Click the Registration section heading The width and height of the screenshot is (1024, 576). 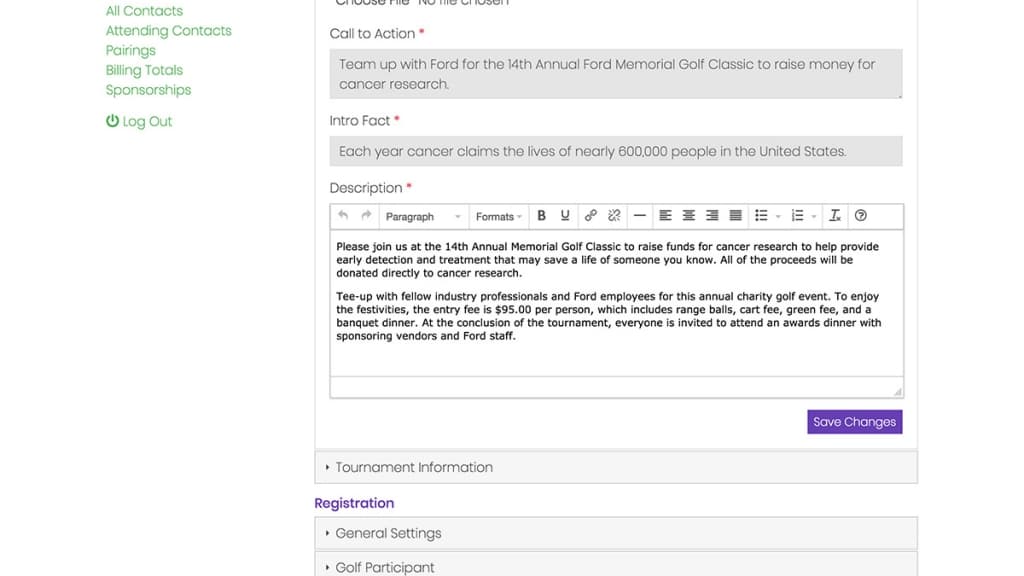(354, 503)
